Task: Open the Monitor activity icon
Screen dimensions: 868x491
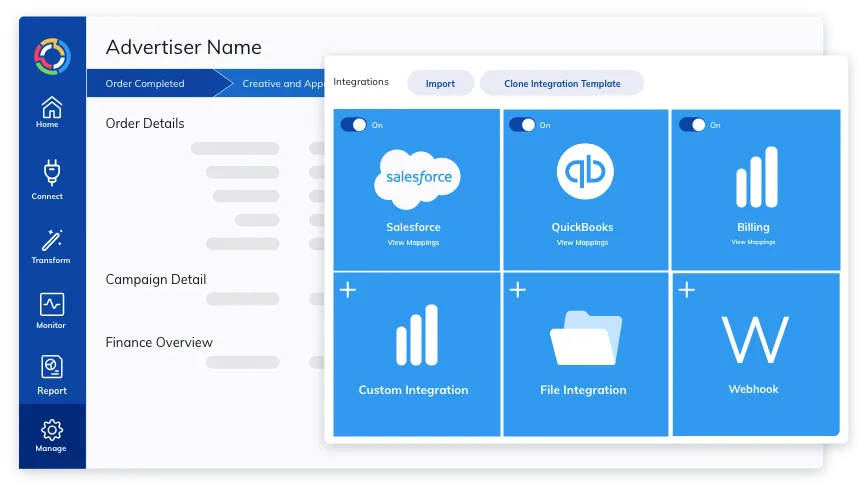Action: (52, 304)
